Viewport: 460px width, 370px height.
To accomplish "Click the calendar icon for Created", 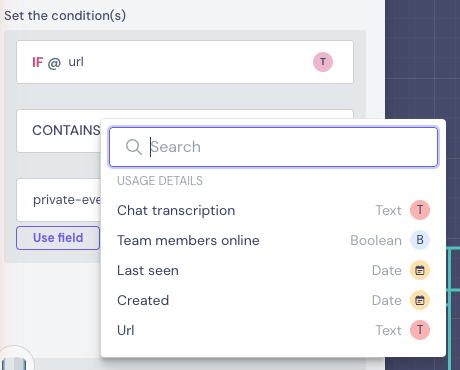I will (x=420, y=300).
